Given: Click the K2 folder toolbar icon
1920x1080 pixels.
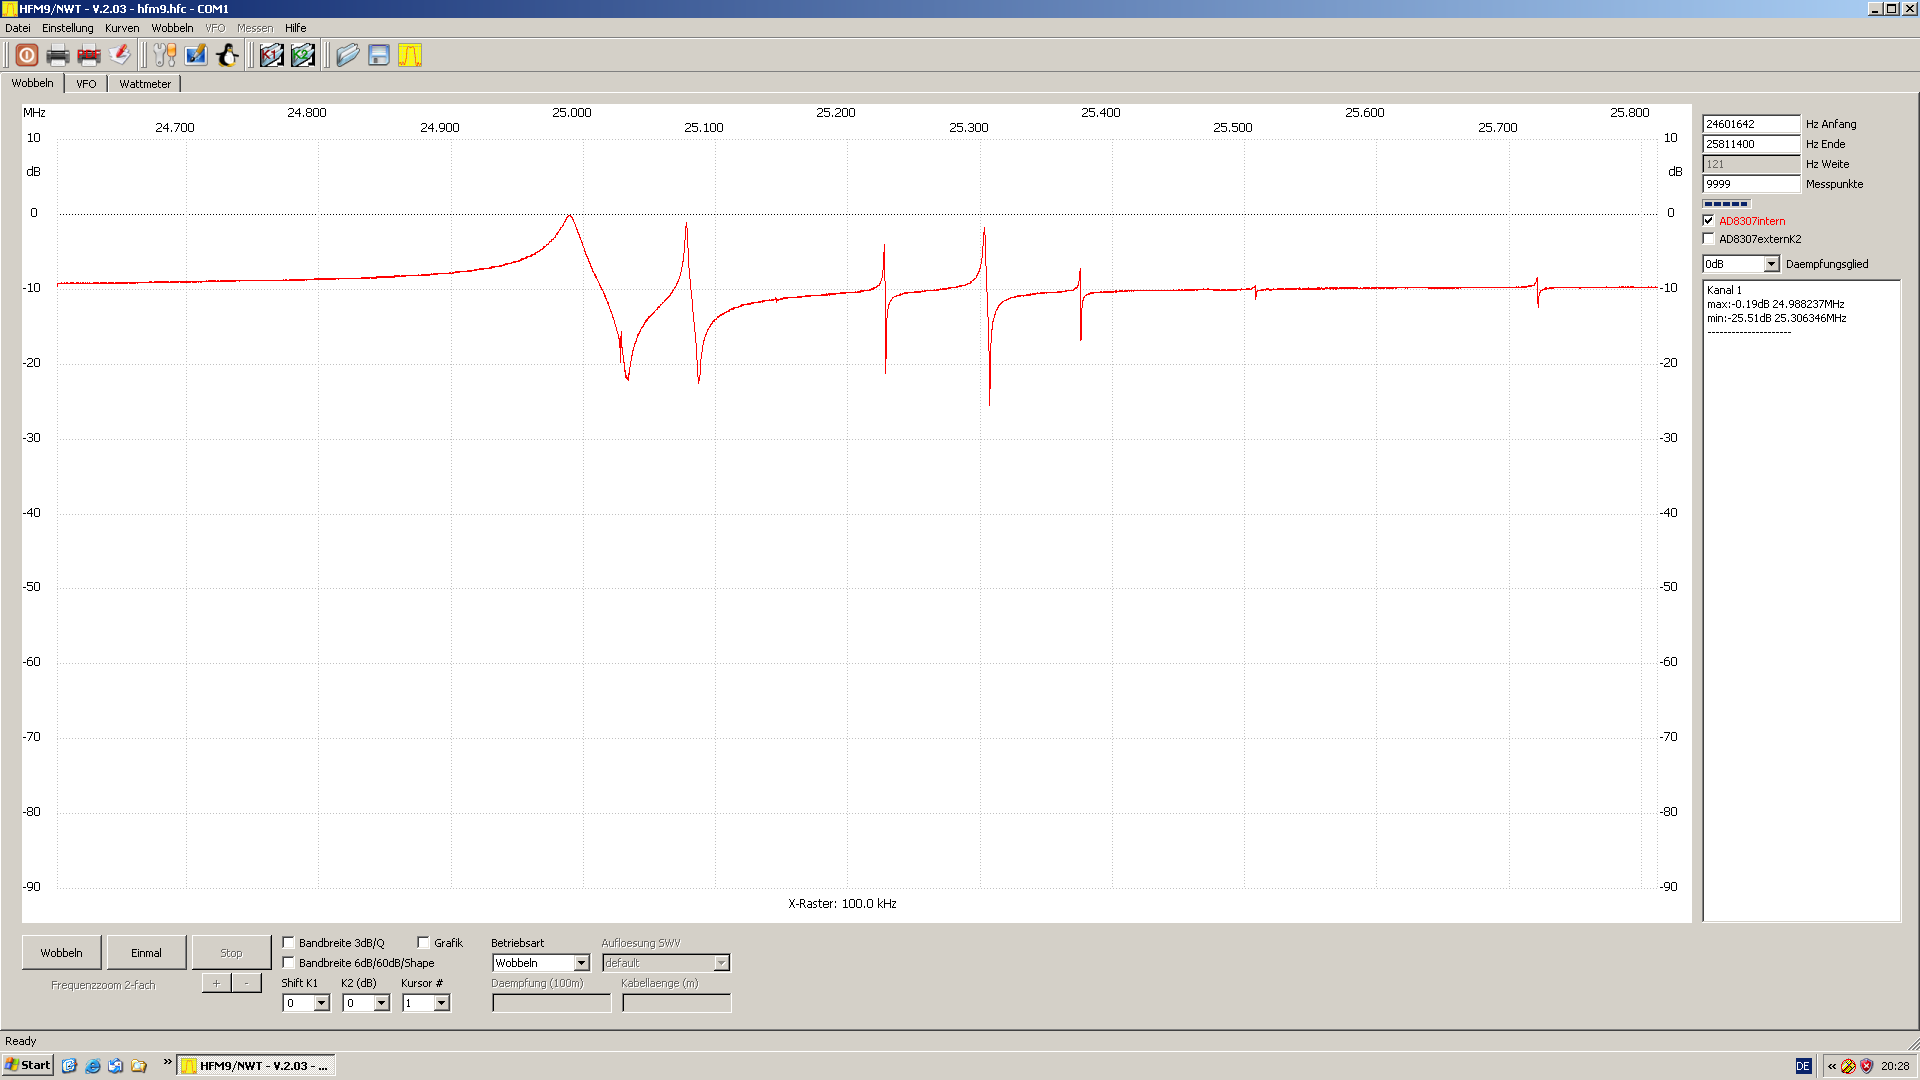Looking at the screenshot, I should click(x=303, y=55).
